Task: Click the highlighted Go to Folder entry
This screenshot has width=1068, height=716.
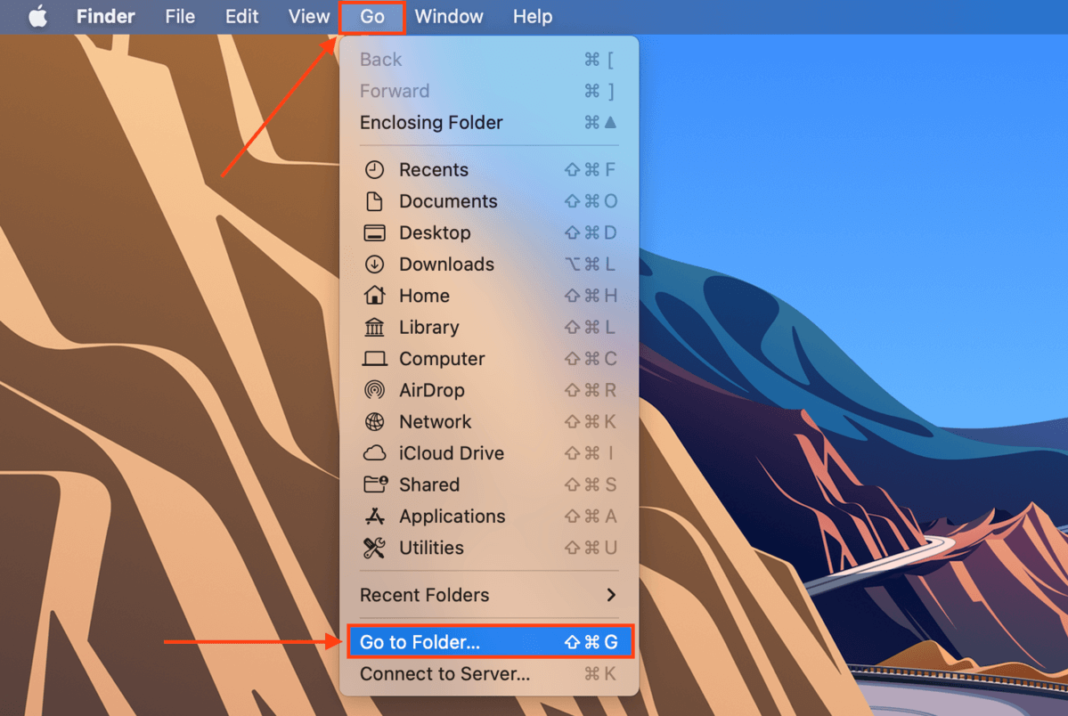Action: point(489,642)
